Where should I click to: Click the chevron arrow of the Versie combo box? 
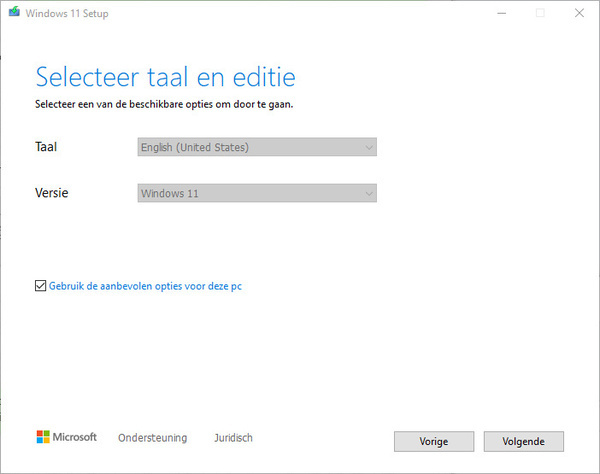[x=369, y=194]
